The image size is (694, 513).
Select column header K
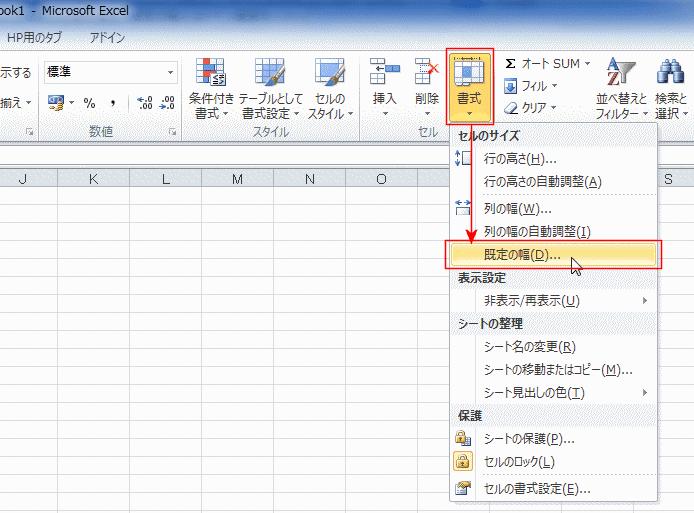click(93, 179)
